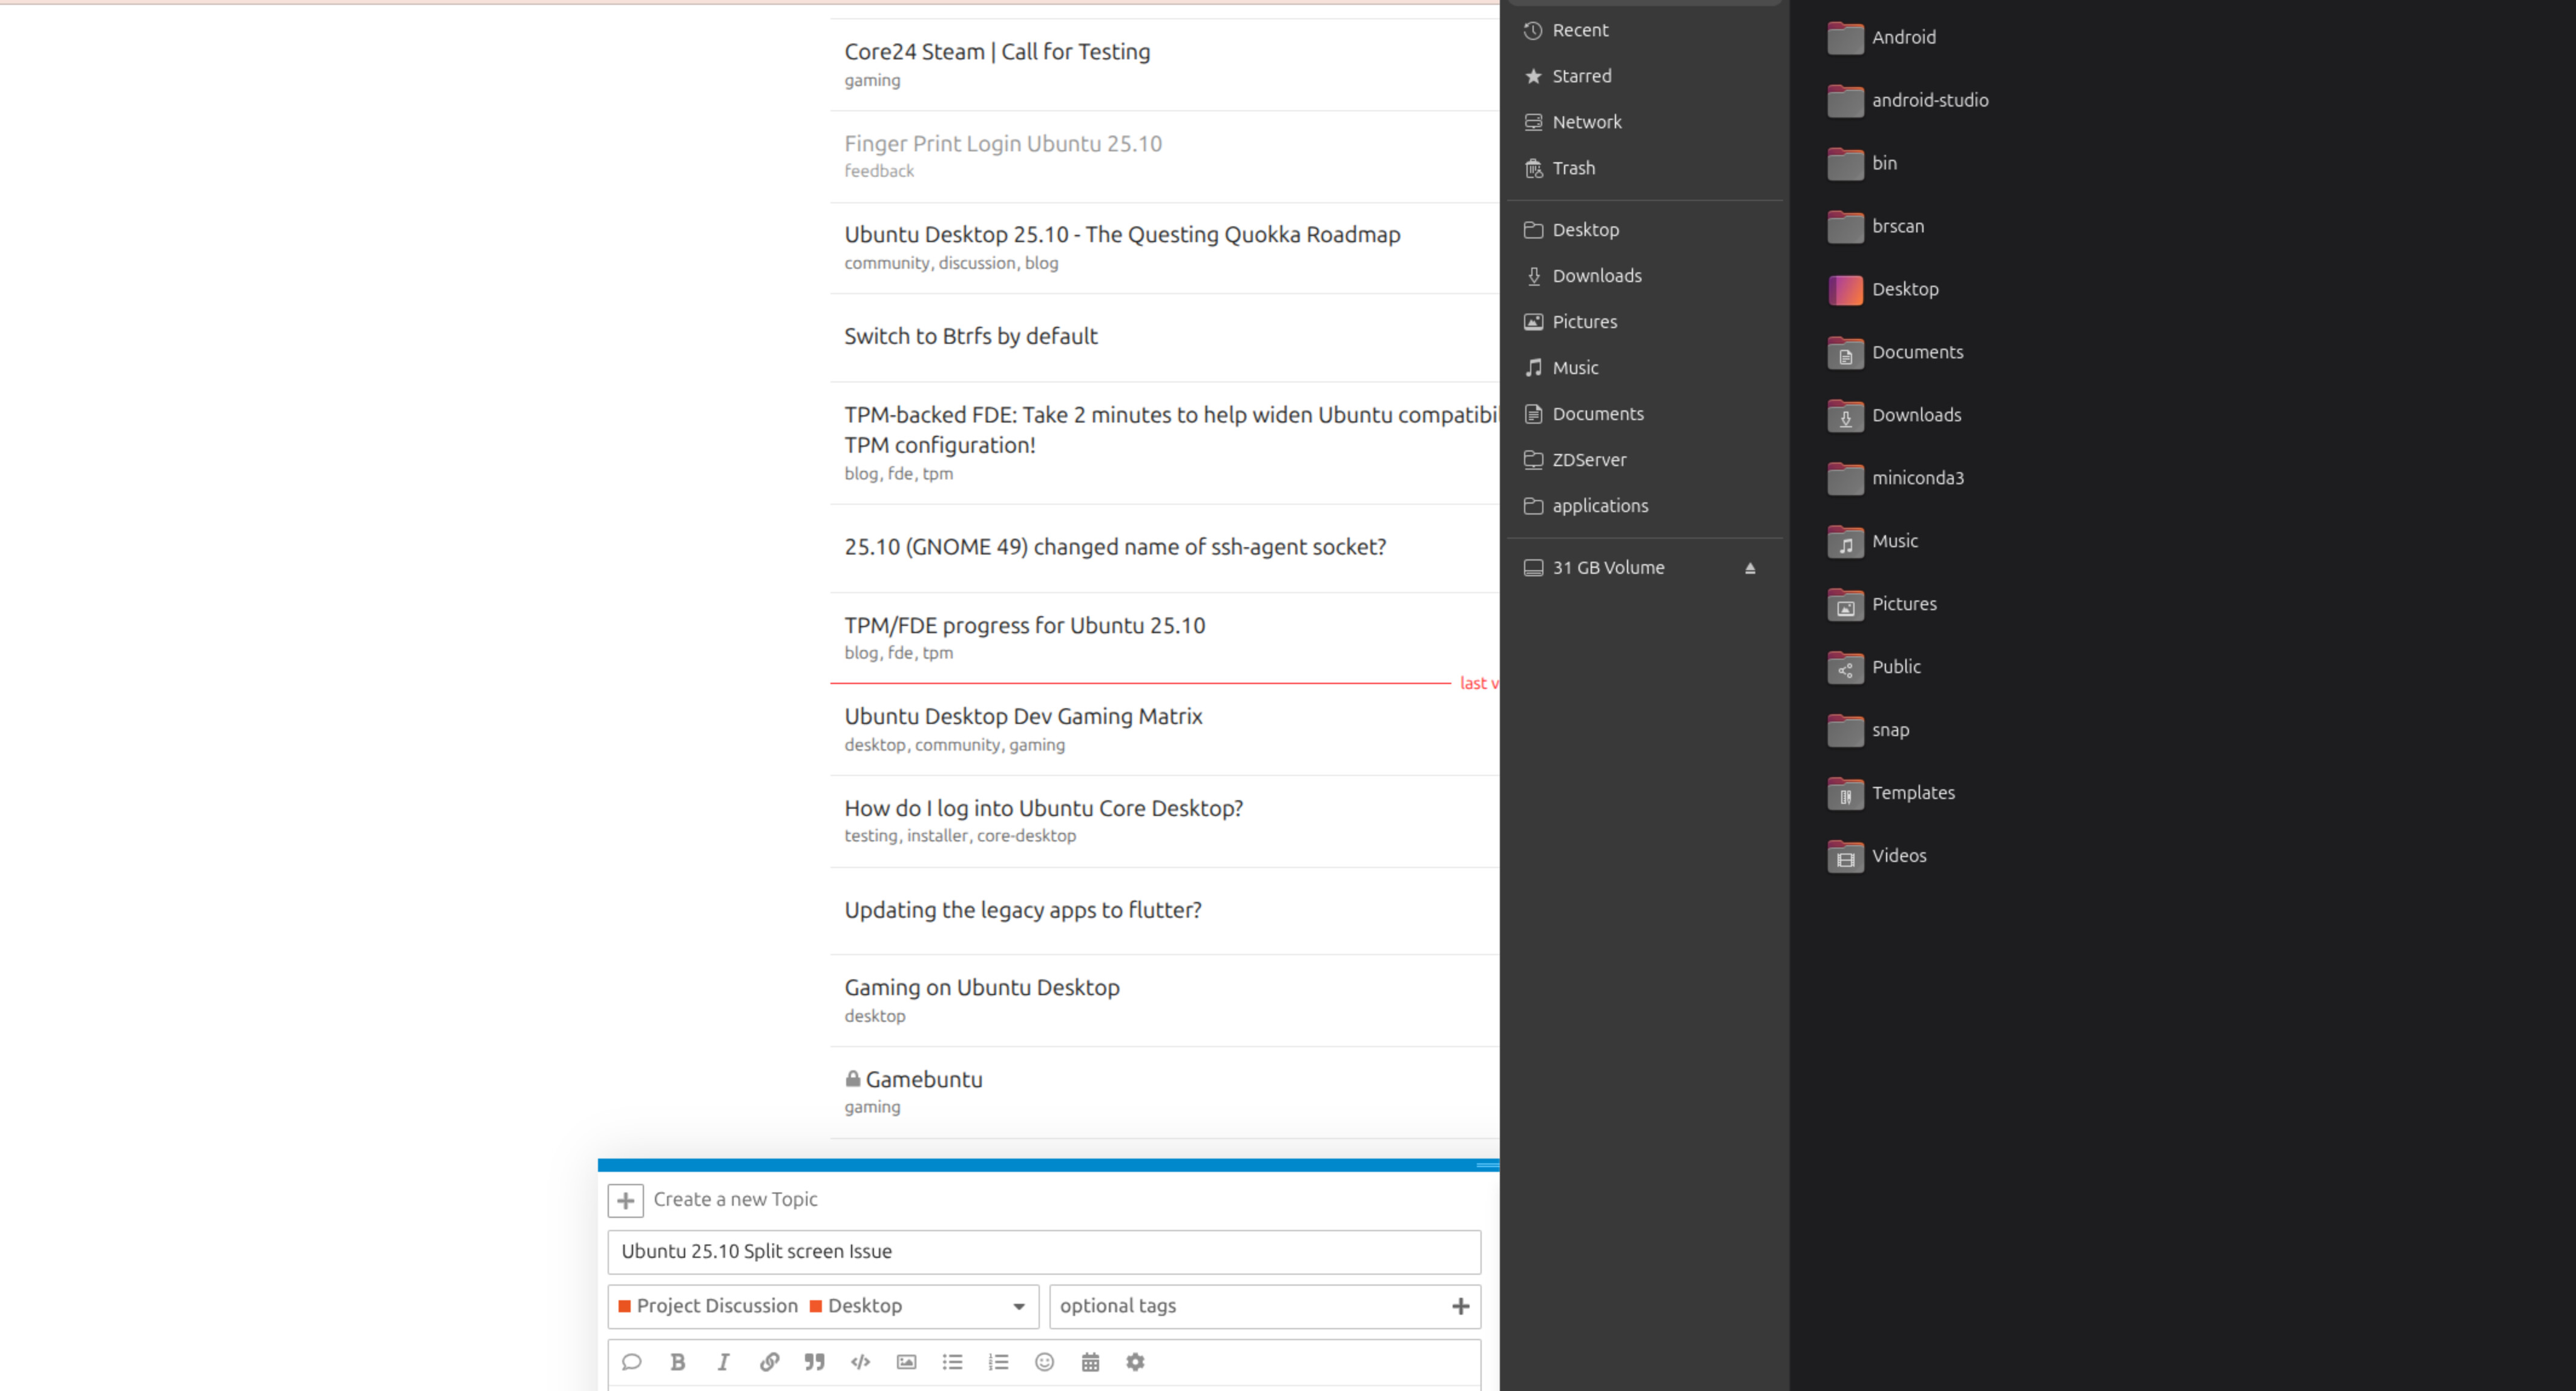2576x1391 pixels.
Task: Insert a hyperlink via composer toolbar
Action: coord(769,1362)
